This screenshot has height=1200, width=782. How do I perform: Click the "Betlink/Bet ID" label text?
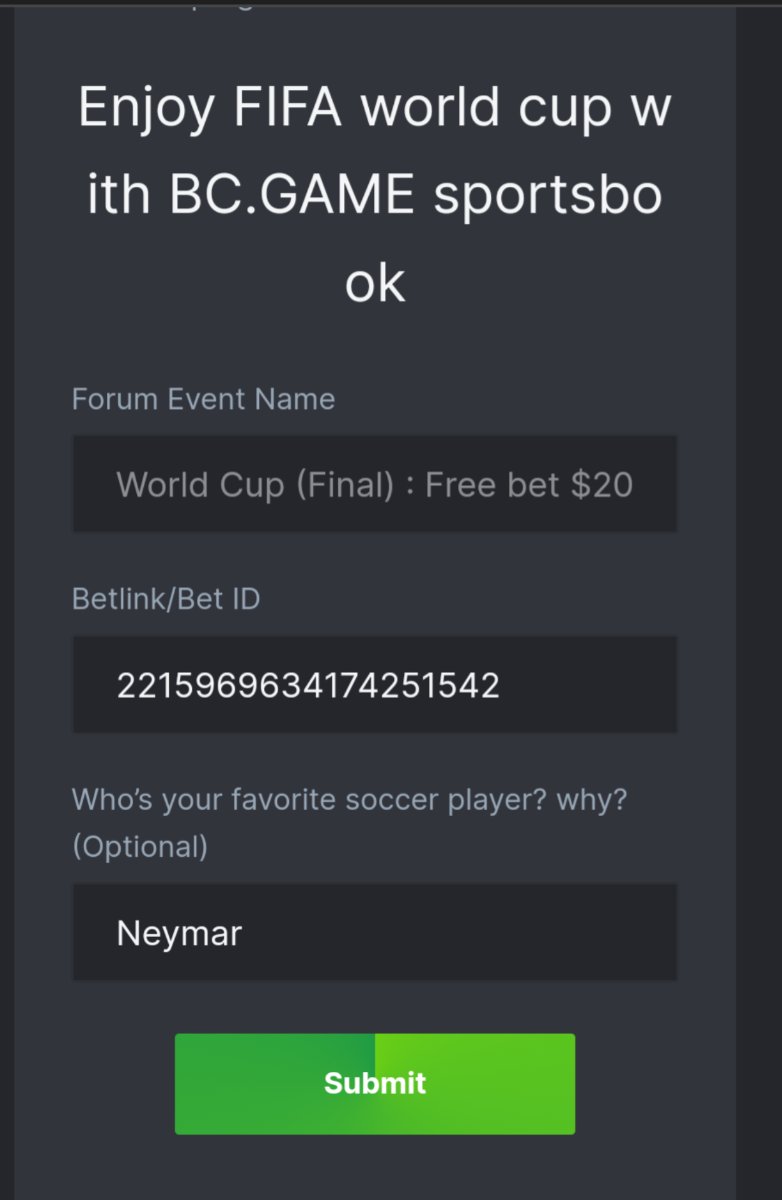166,599
